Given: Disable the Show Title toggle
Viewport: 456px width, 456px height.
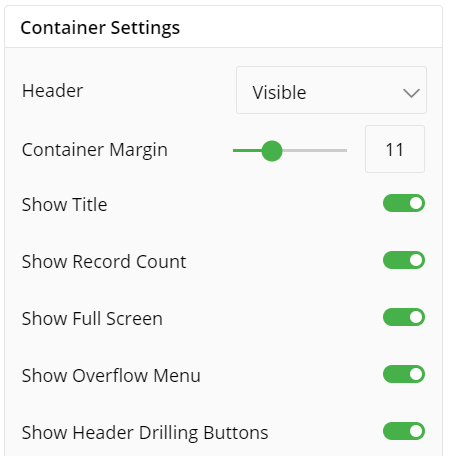Looking at the screenshot, I should click(x=404, y=203).
